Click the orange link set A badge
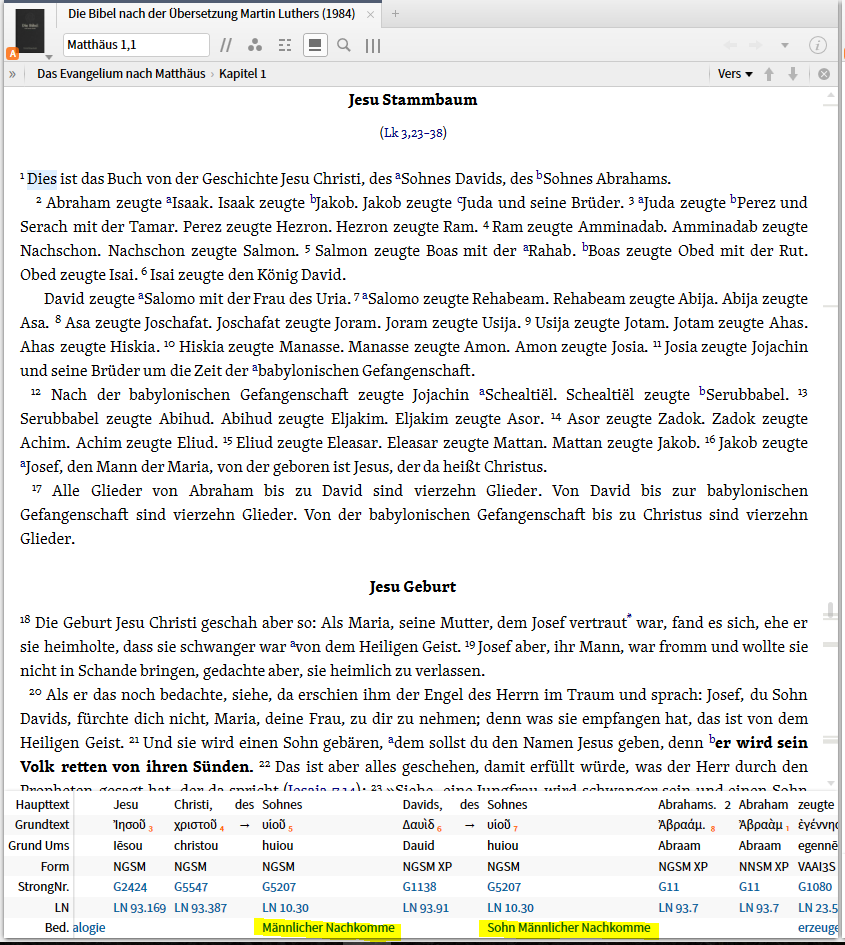The width and height of the screenshot is (845, 945). [12, 53]
